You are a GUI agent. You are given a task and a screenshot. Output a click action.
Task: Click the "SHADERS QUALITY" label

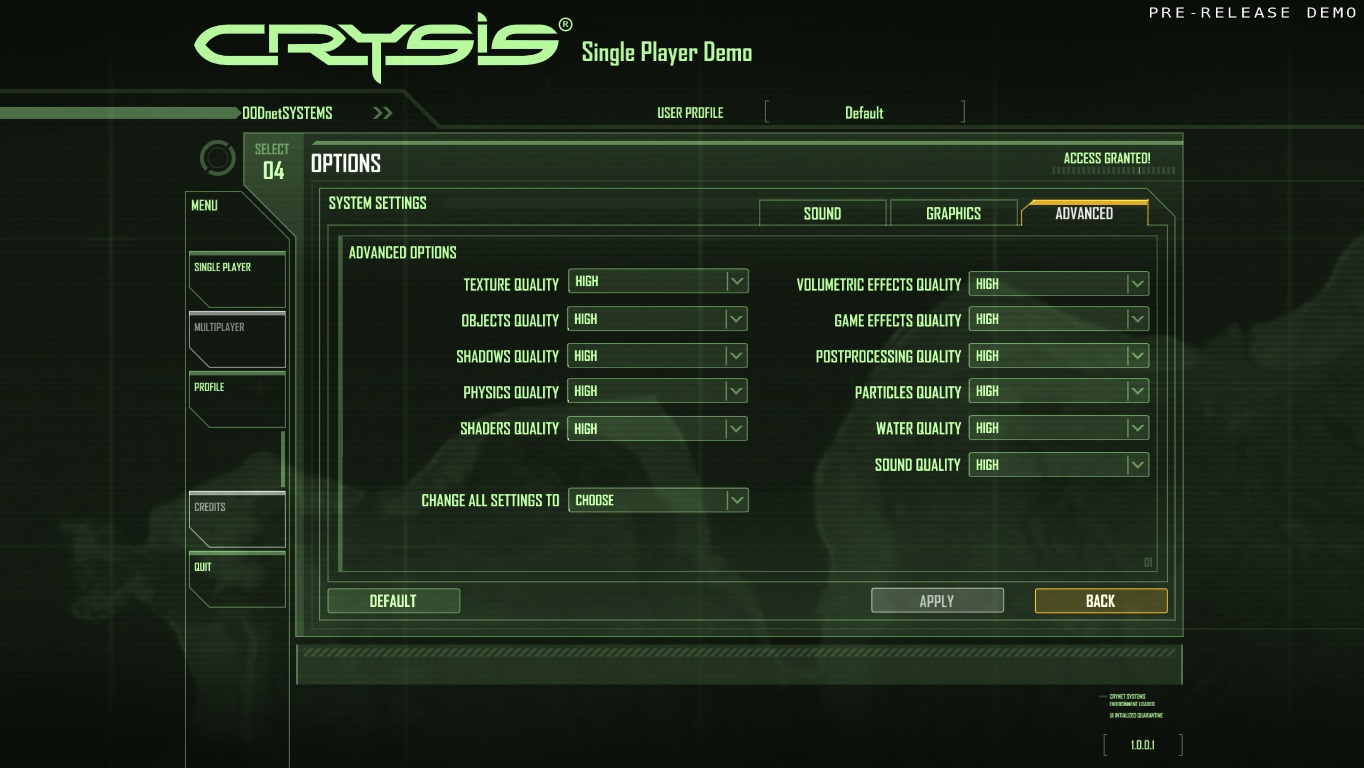click(x=510, y=428)
